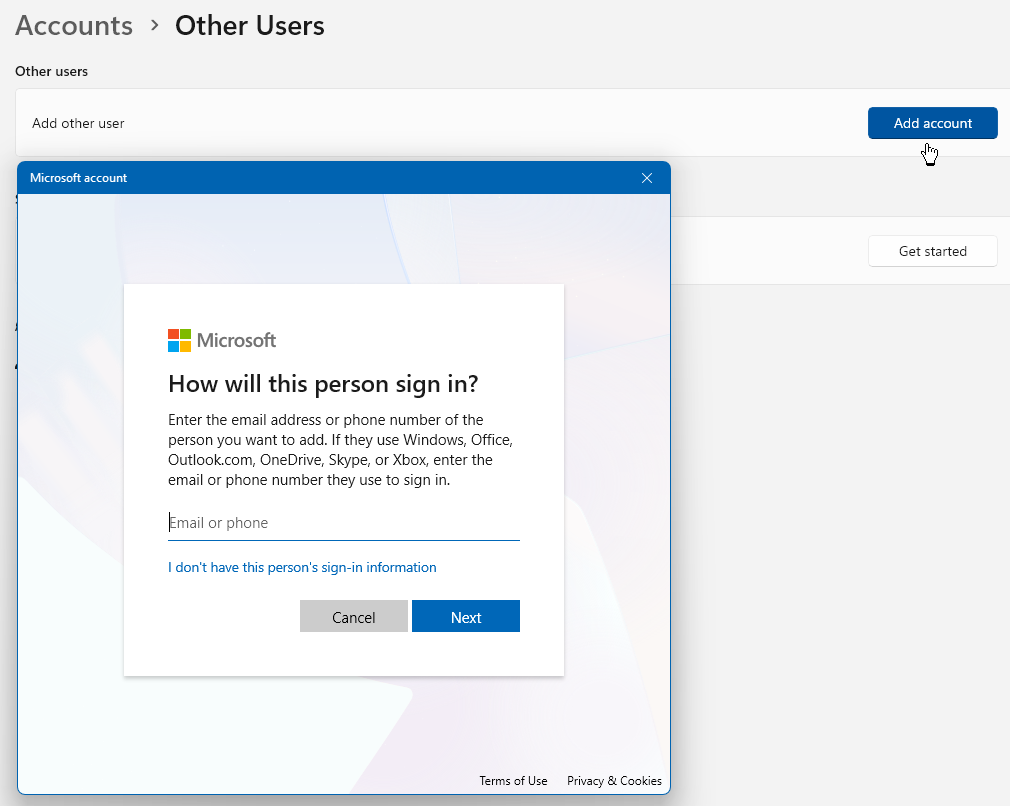
Task: Click the breadcrumb chevron separator
Action: pos(154,26)
